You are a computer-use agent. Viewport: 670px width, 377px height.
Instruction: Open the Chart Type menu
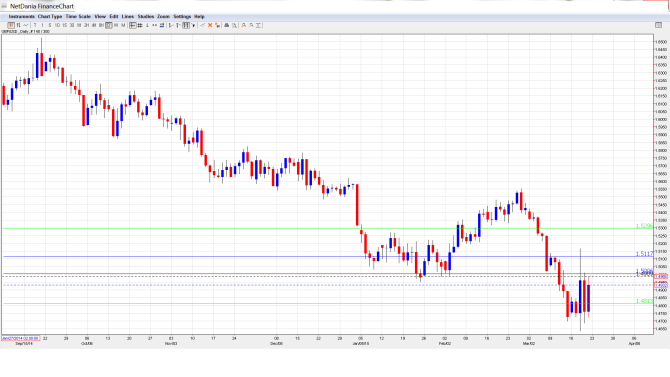(50, 17)
